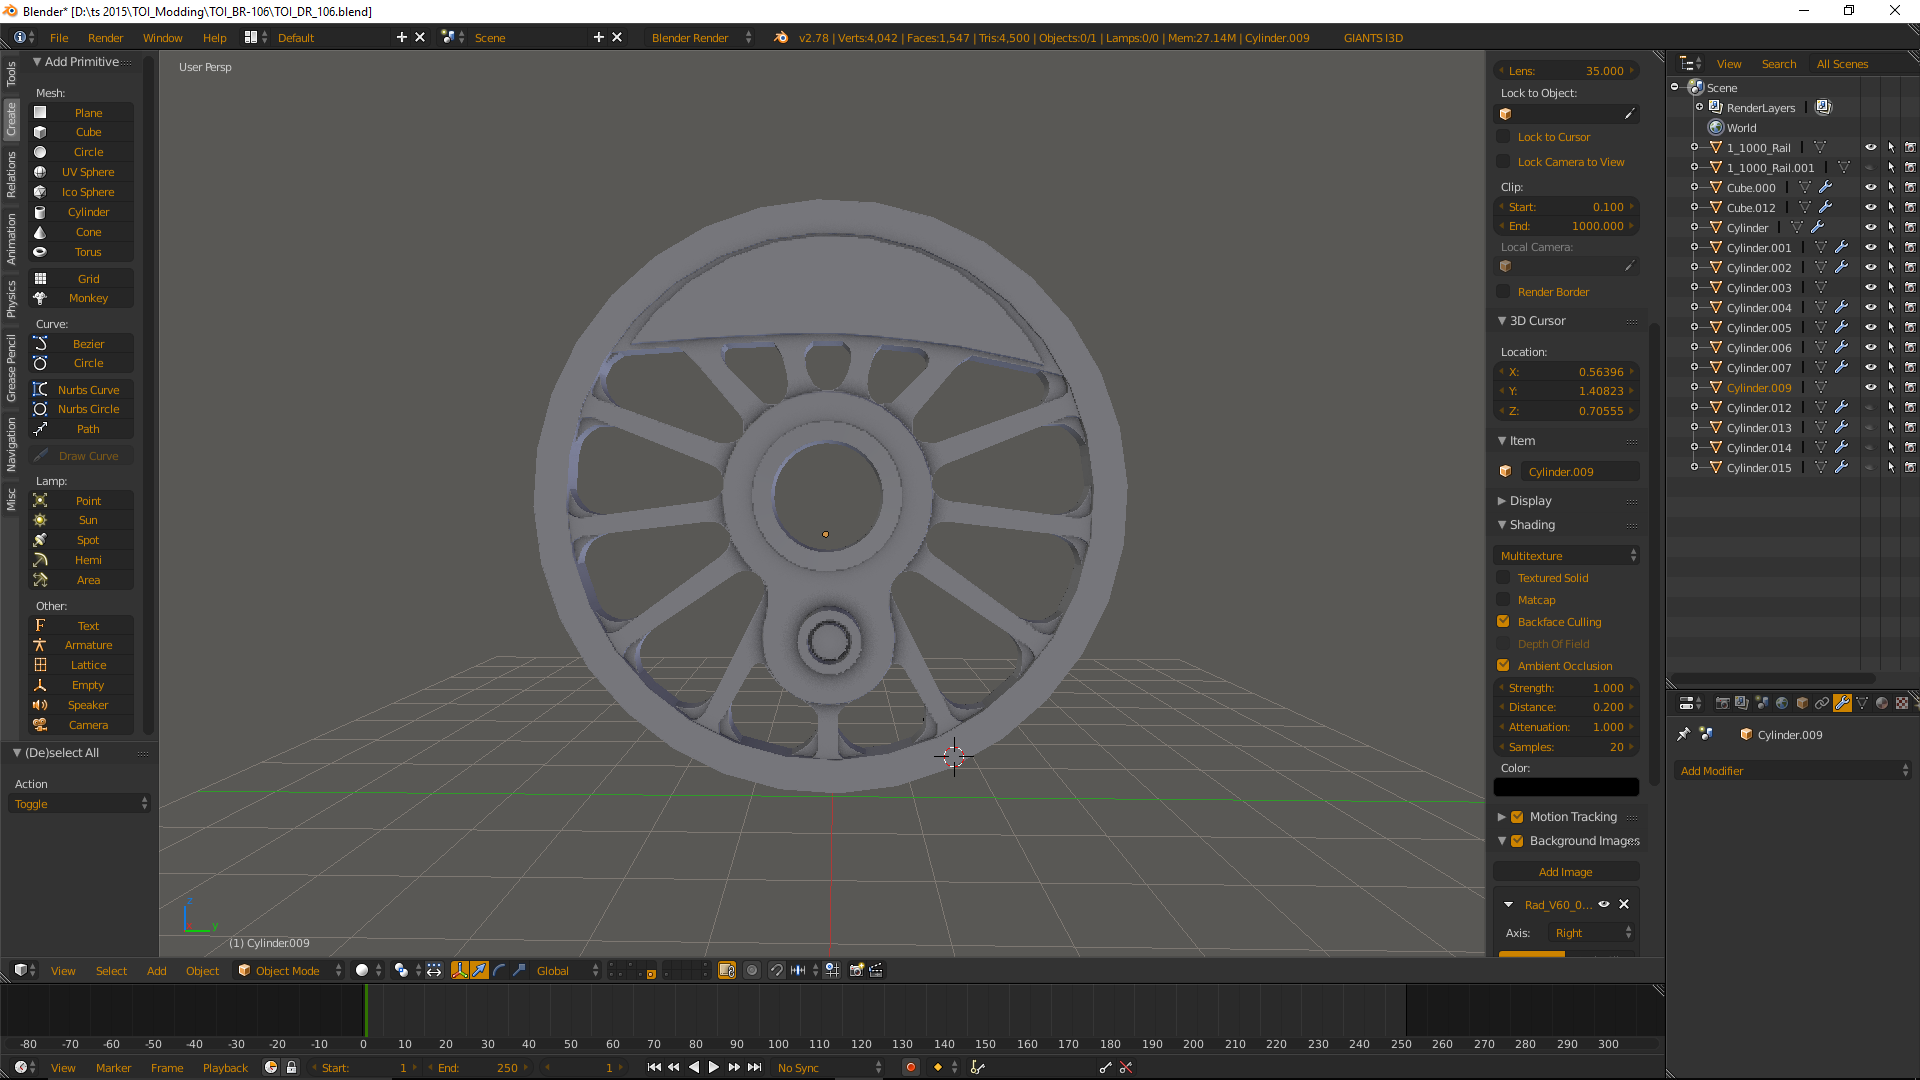This screenshot has width=1920, height=1080.
Task: Click the Sun lamp icon
Action: (x=40, y=520)
